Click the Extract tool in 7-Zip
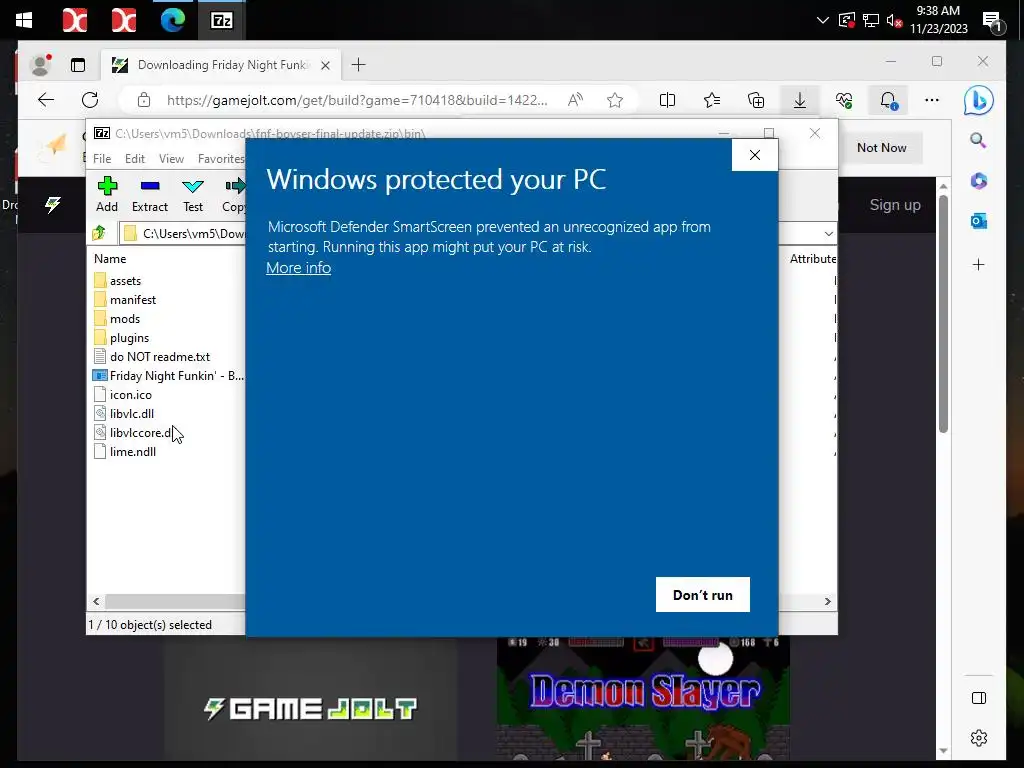This screenshot has height=768, width=1024. (150, 195)
